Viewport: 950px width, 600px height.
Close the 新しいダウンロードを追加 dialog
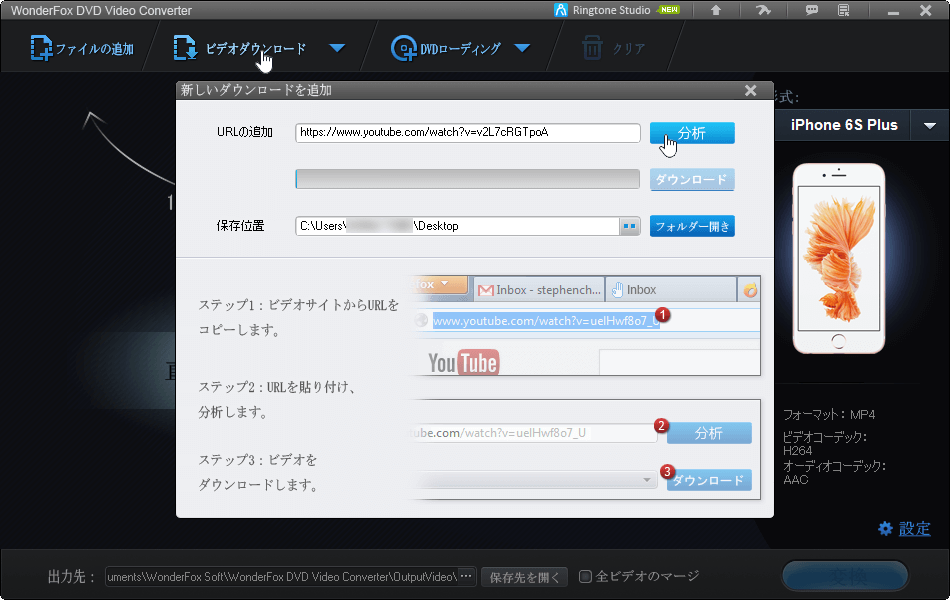coord(751,90)
